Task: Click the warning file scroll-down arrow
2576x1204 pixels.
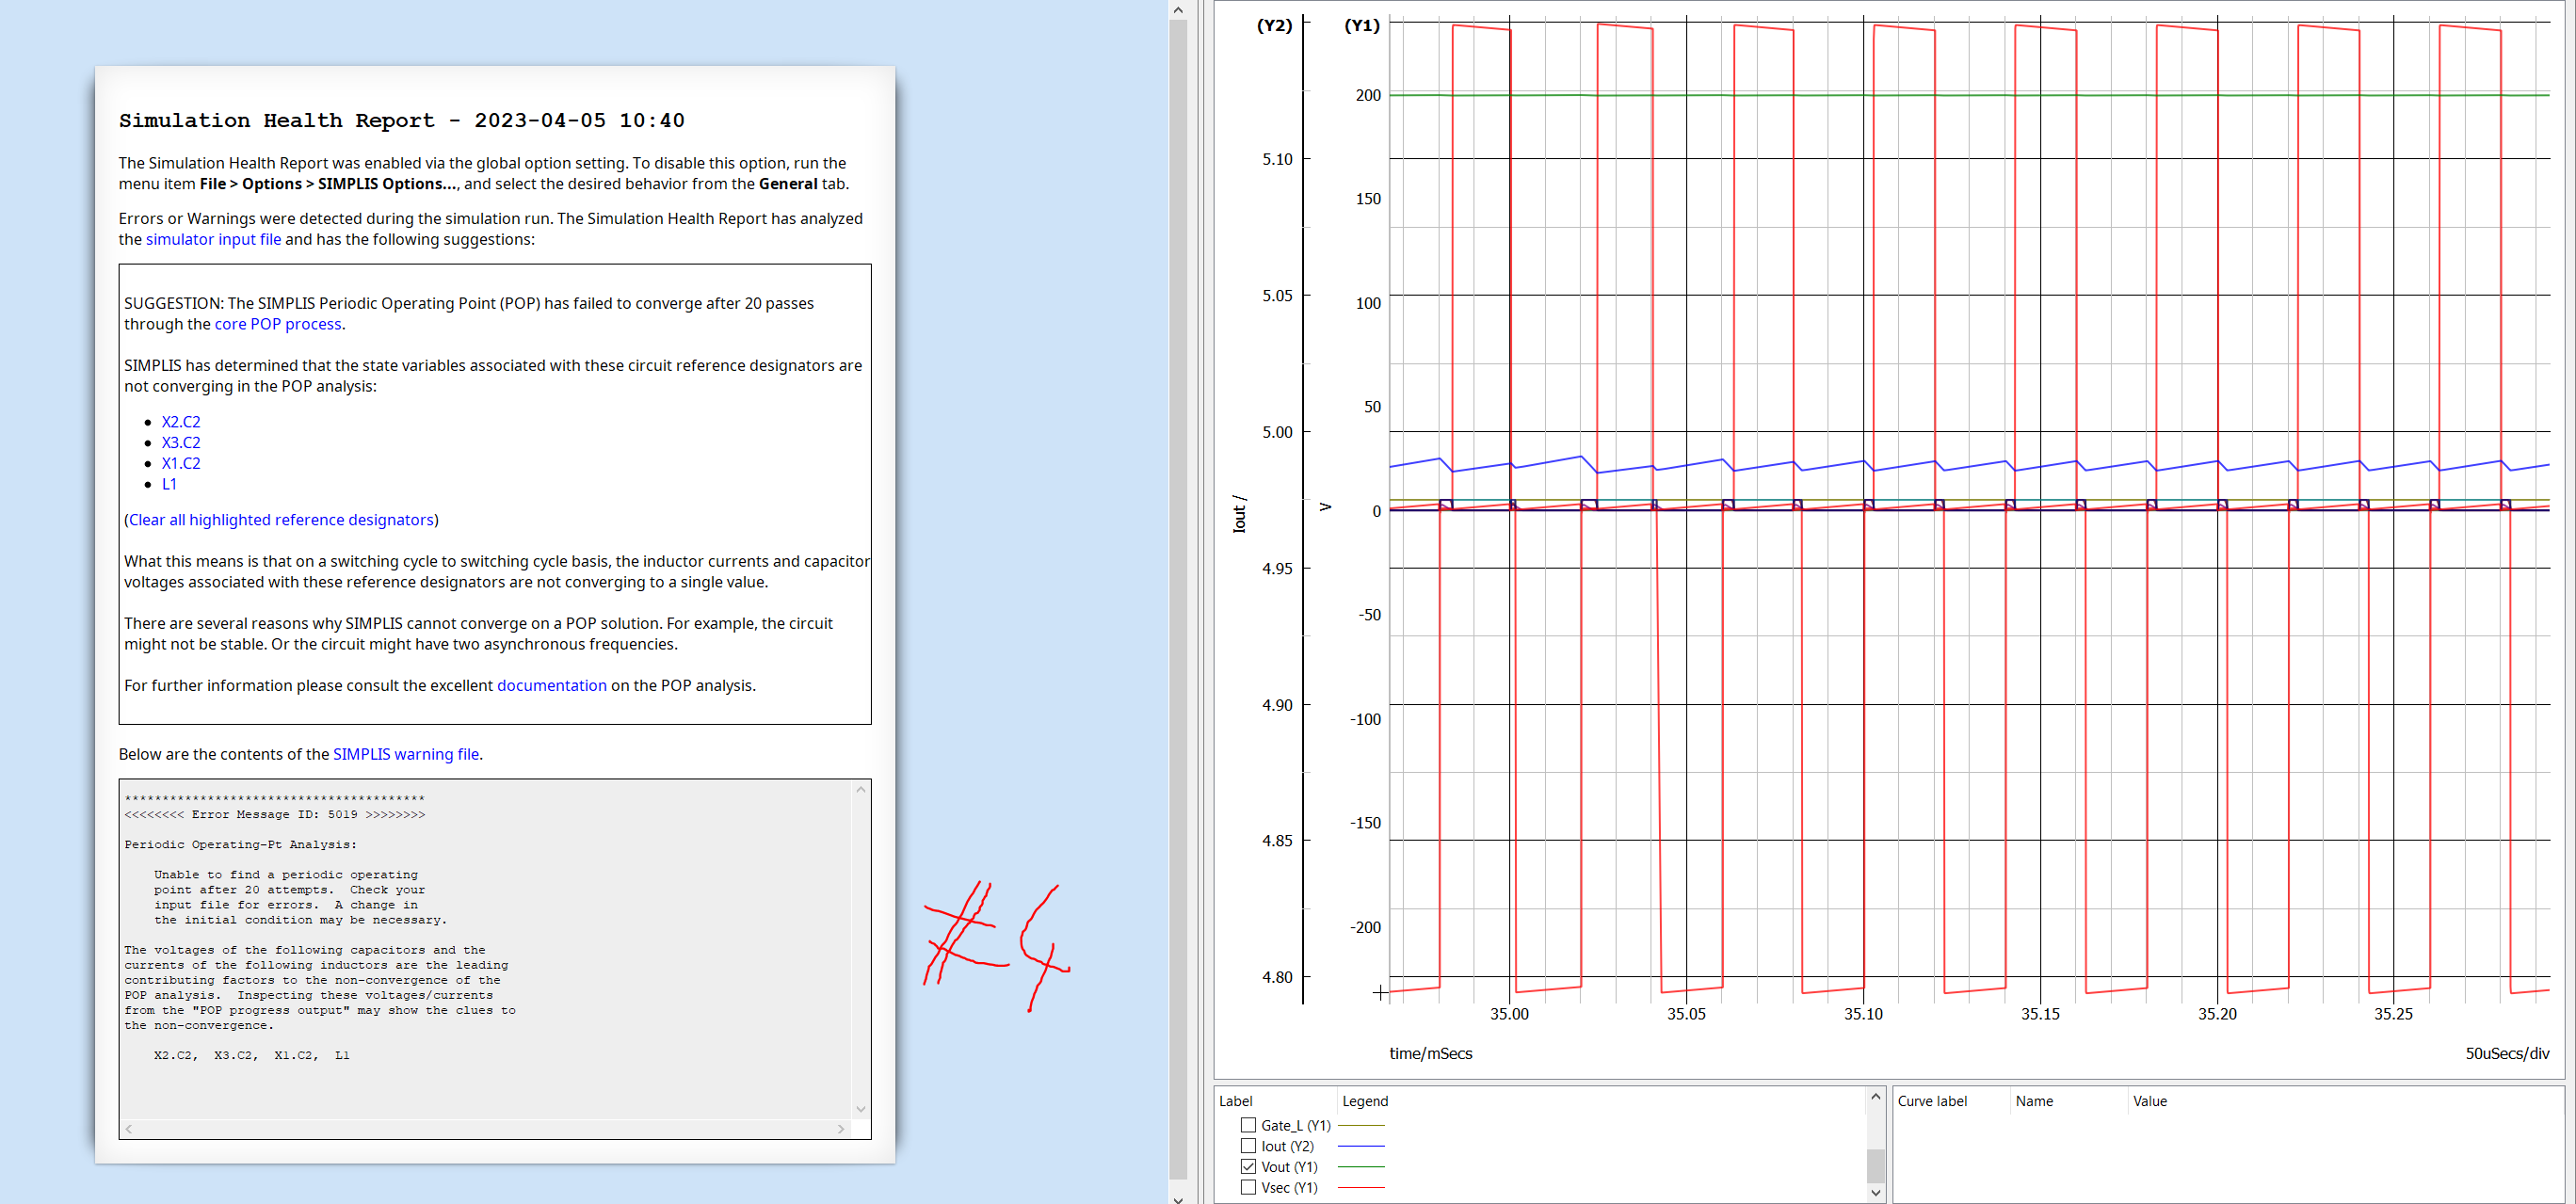Action: tap(861, 1109)
